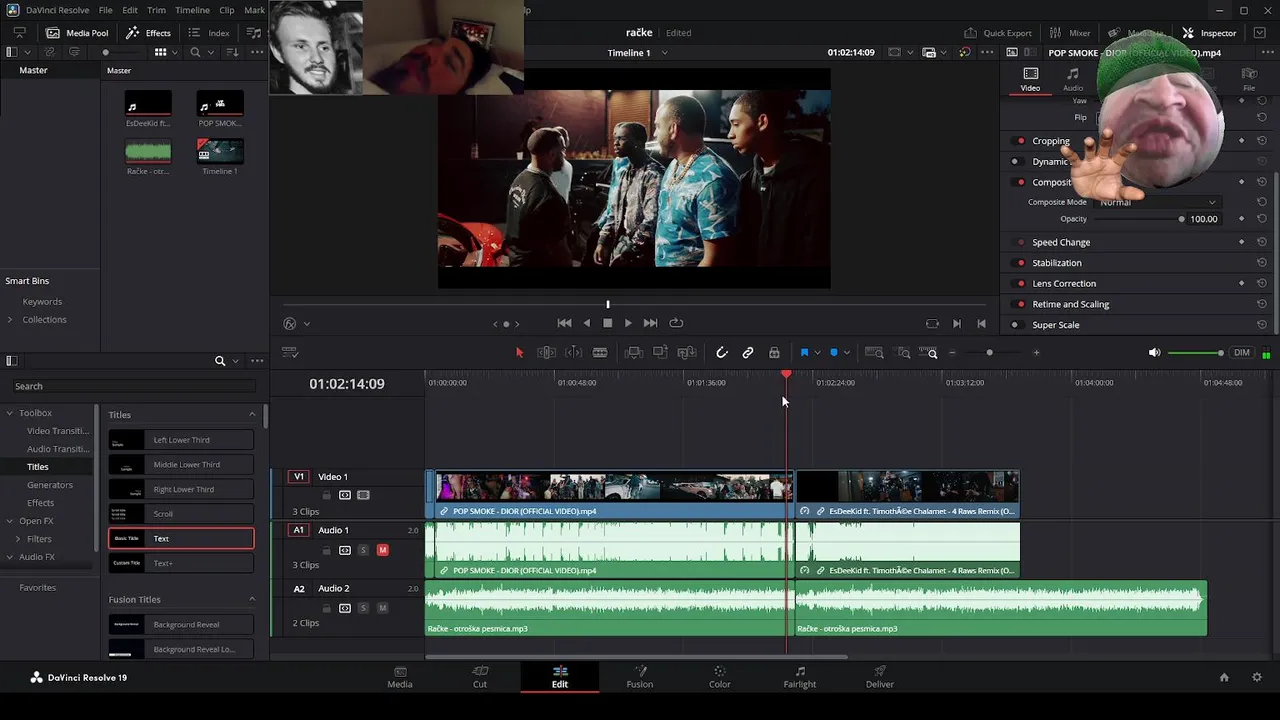Toggle loop playback

676,323
